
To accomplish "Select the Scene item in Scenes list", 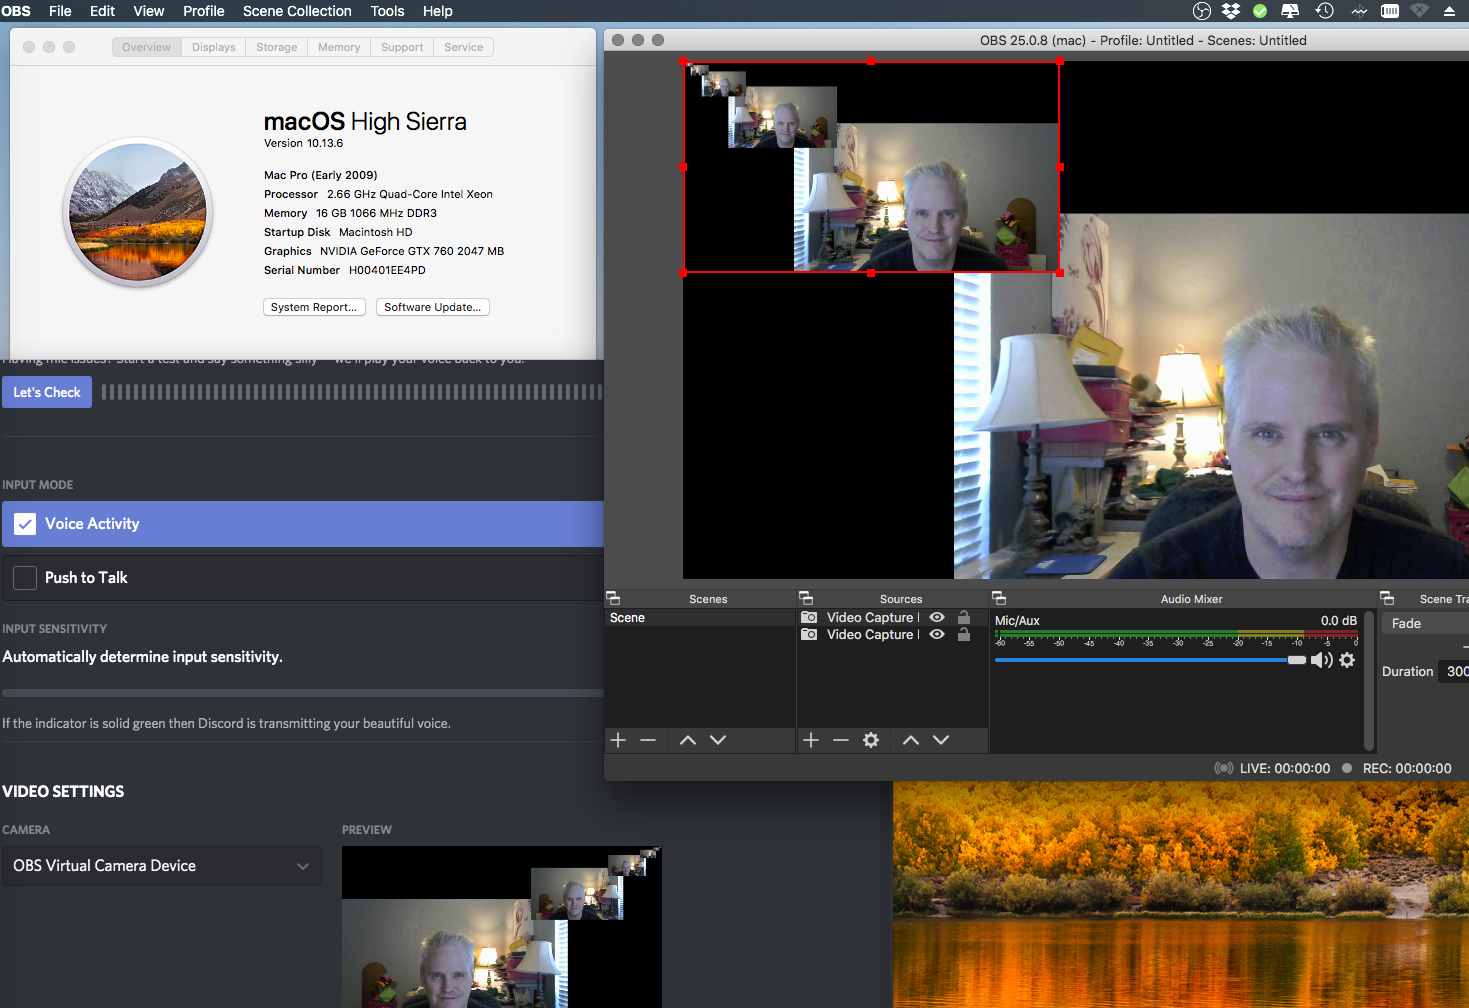I will click(700, 618).
